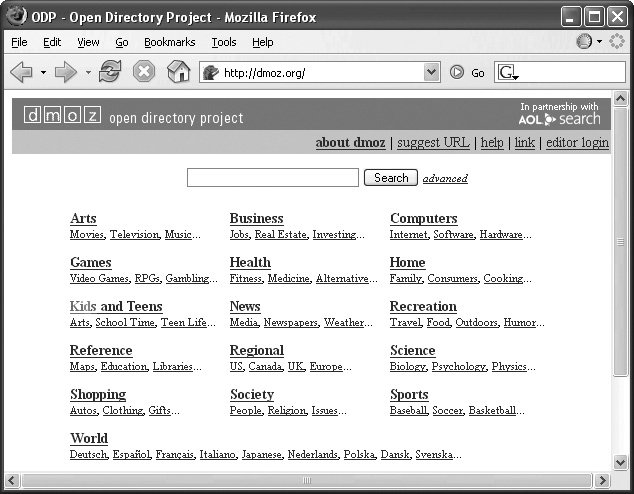This screenshot has height=494, width=634.
Task: Reload the current page
Action: 110,72
